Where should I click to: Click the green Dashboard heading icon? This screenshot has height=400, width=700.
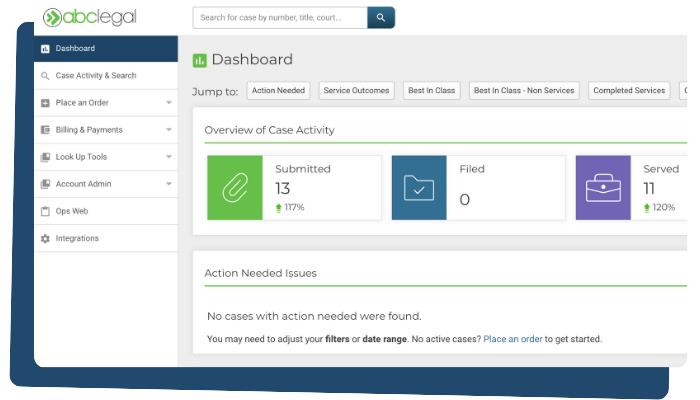[x=200, y=60]
